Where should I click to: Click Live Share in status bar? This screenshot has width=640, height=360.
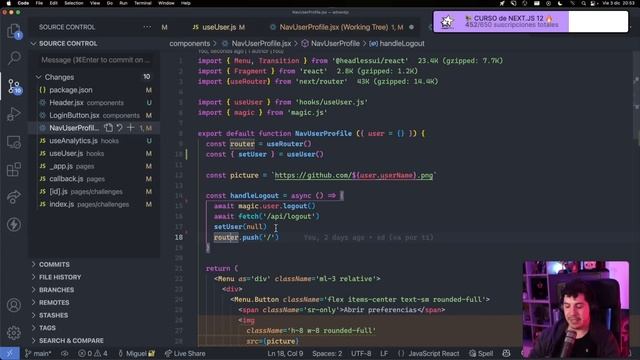coord(185,353)
